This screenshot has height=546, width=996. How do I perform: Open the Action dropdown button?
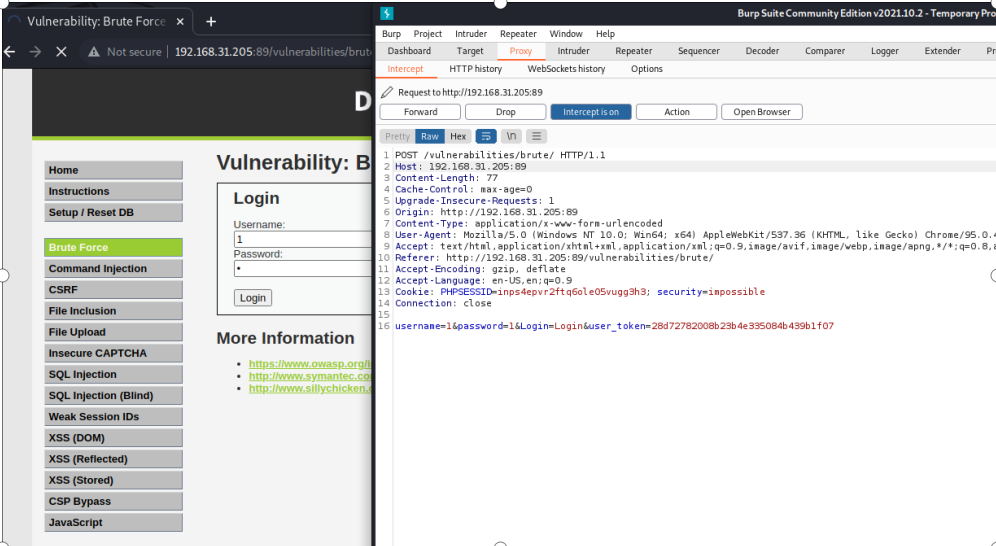click(x=676, y=112)
